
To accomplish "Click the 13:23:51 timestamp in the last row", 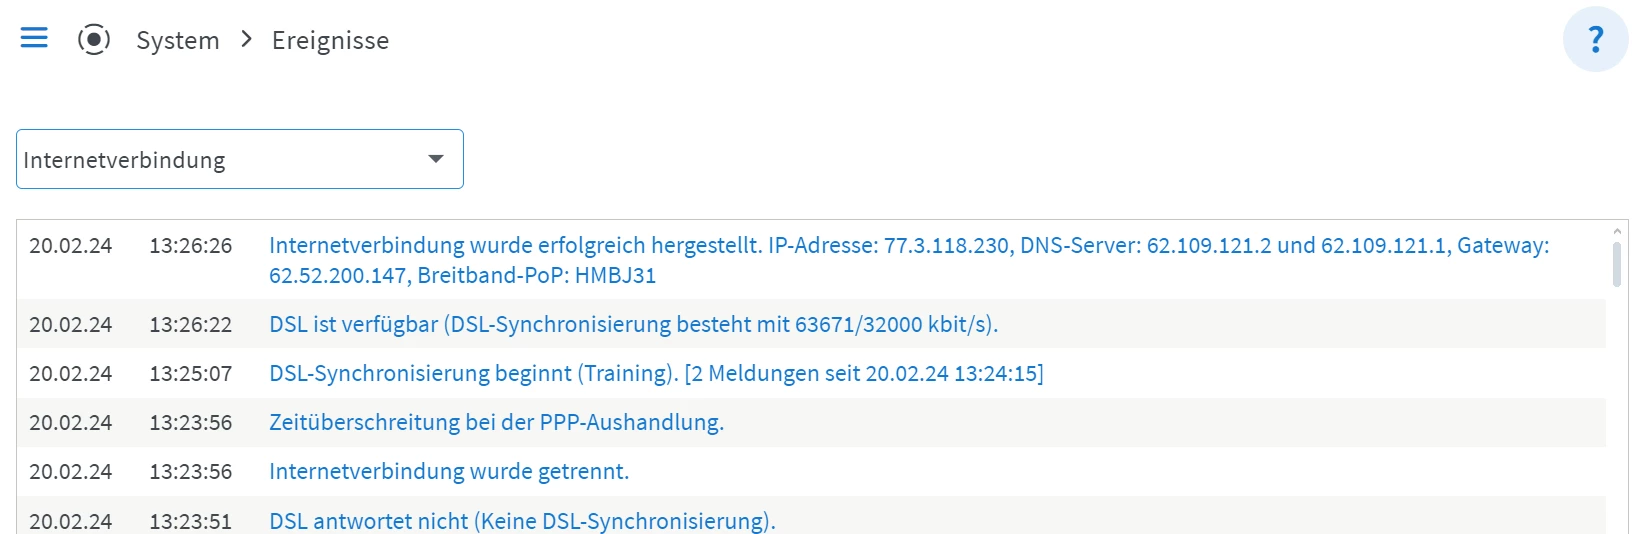I will point(190,521).
